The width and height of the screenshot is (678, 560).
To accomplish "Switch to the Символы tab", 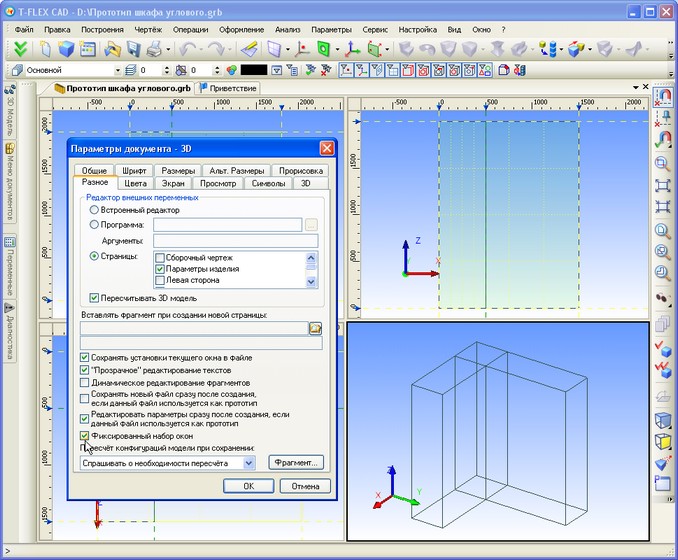I will pyautogui.click(x=269, y=183).
